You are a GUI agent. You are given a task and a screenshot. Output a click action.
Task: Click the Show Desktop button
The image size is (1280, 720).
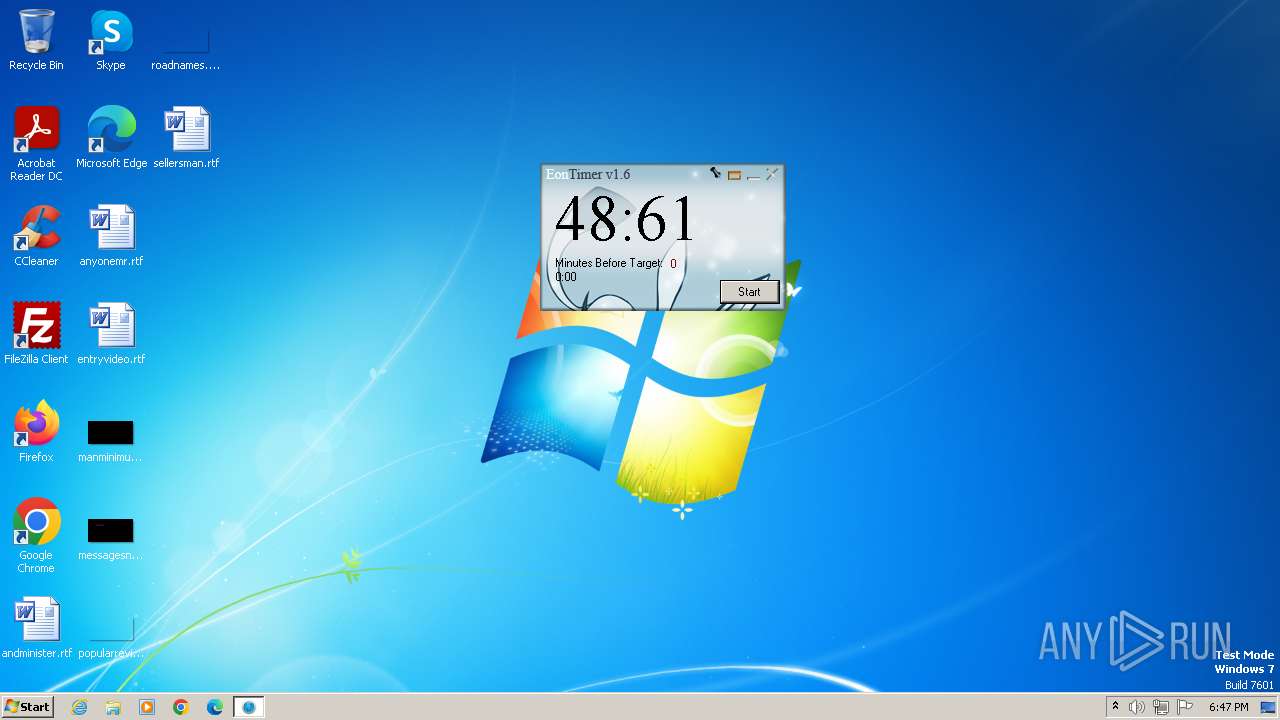(x=1269, y=707)
